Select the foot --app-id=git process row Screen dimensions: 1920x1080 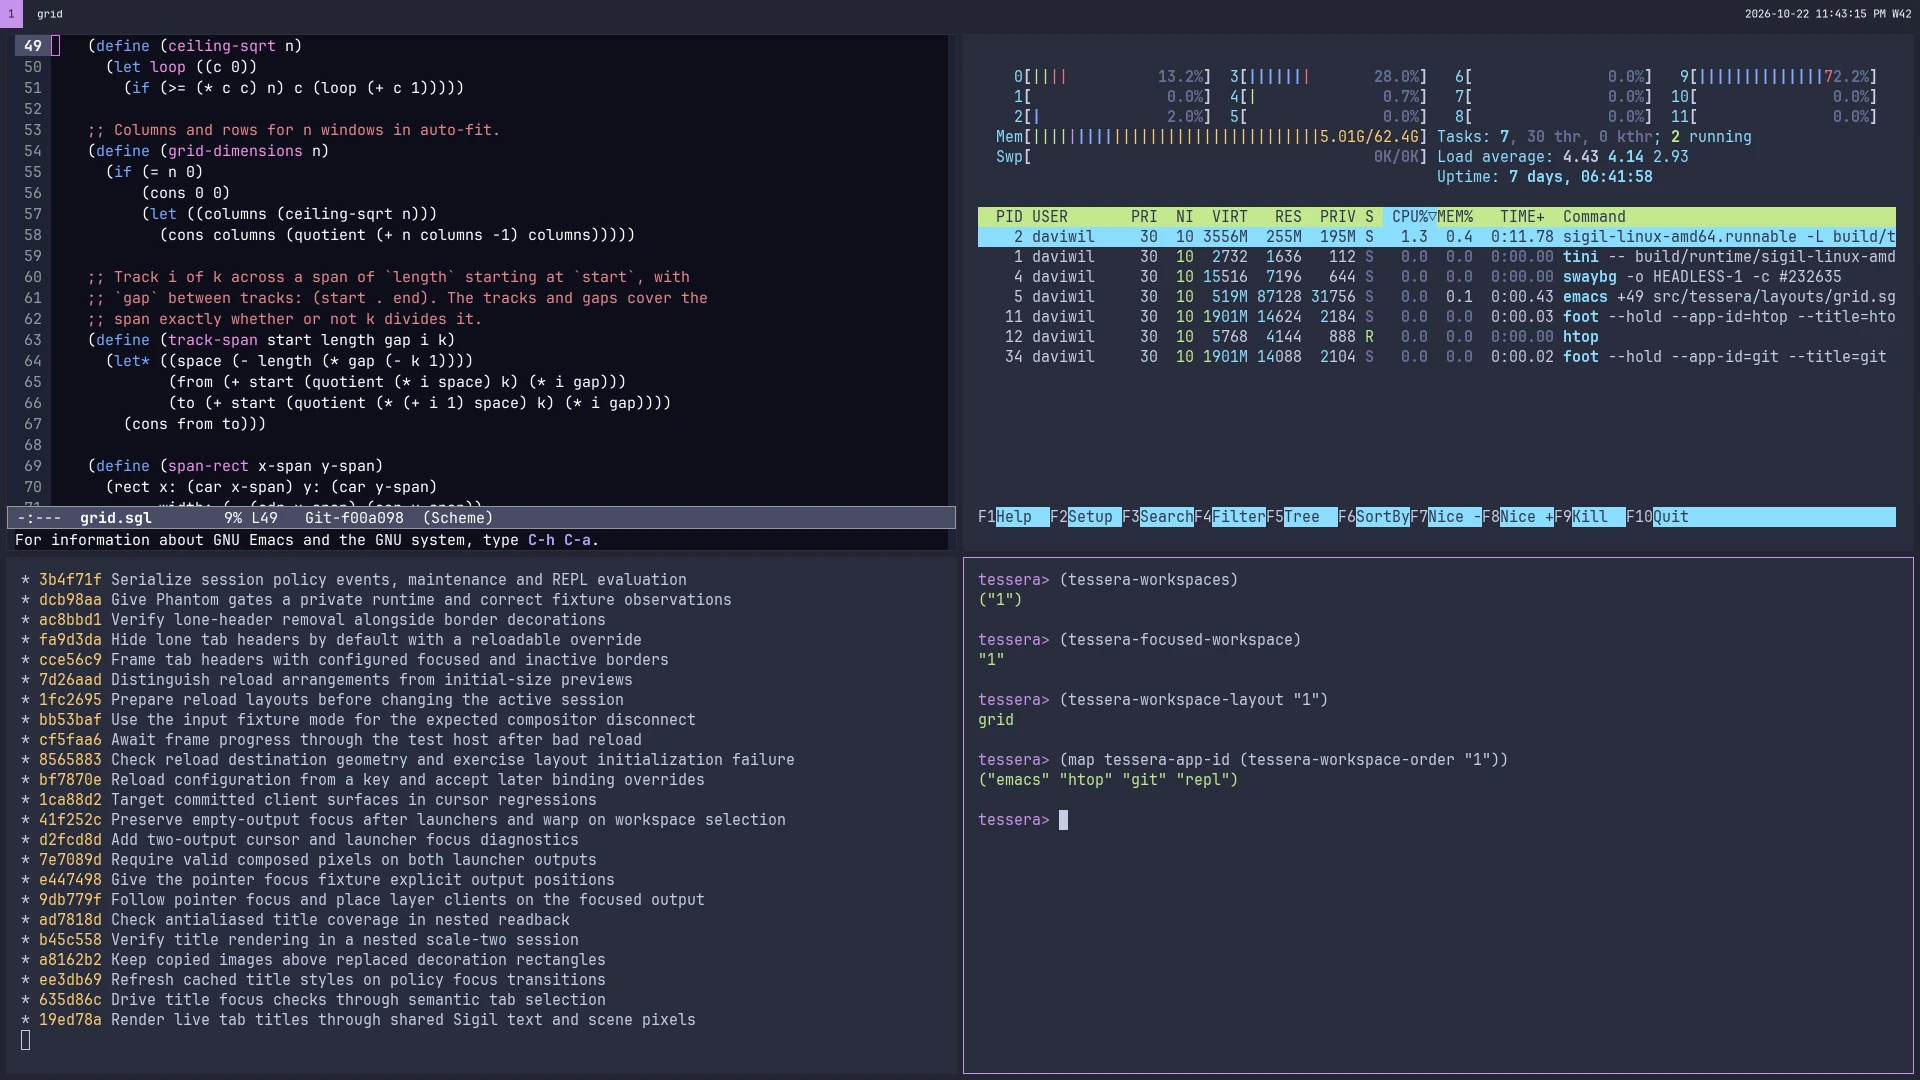point(1437,357)
